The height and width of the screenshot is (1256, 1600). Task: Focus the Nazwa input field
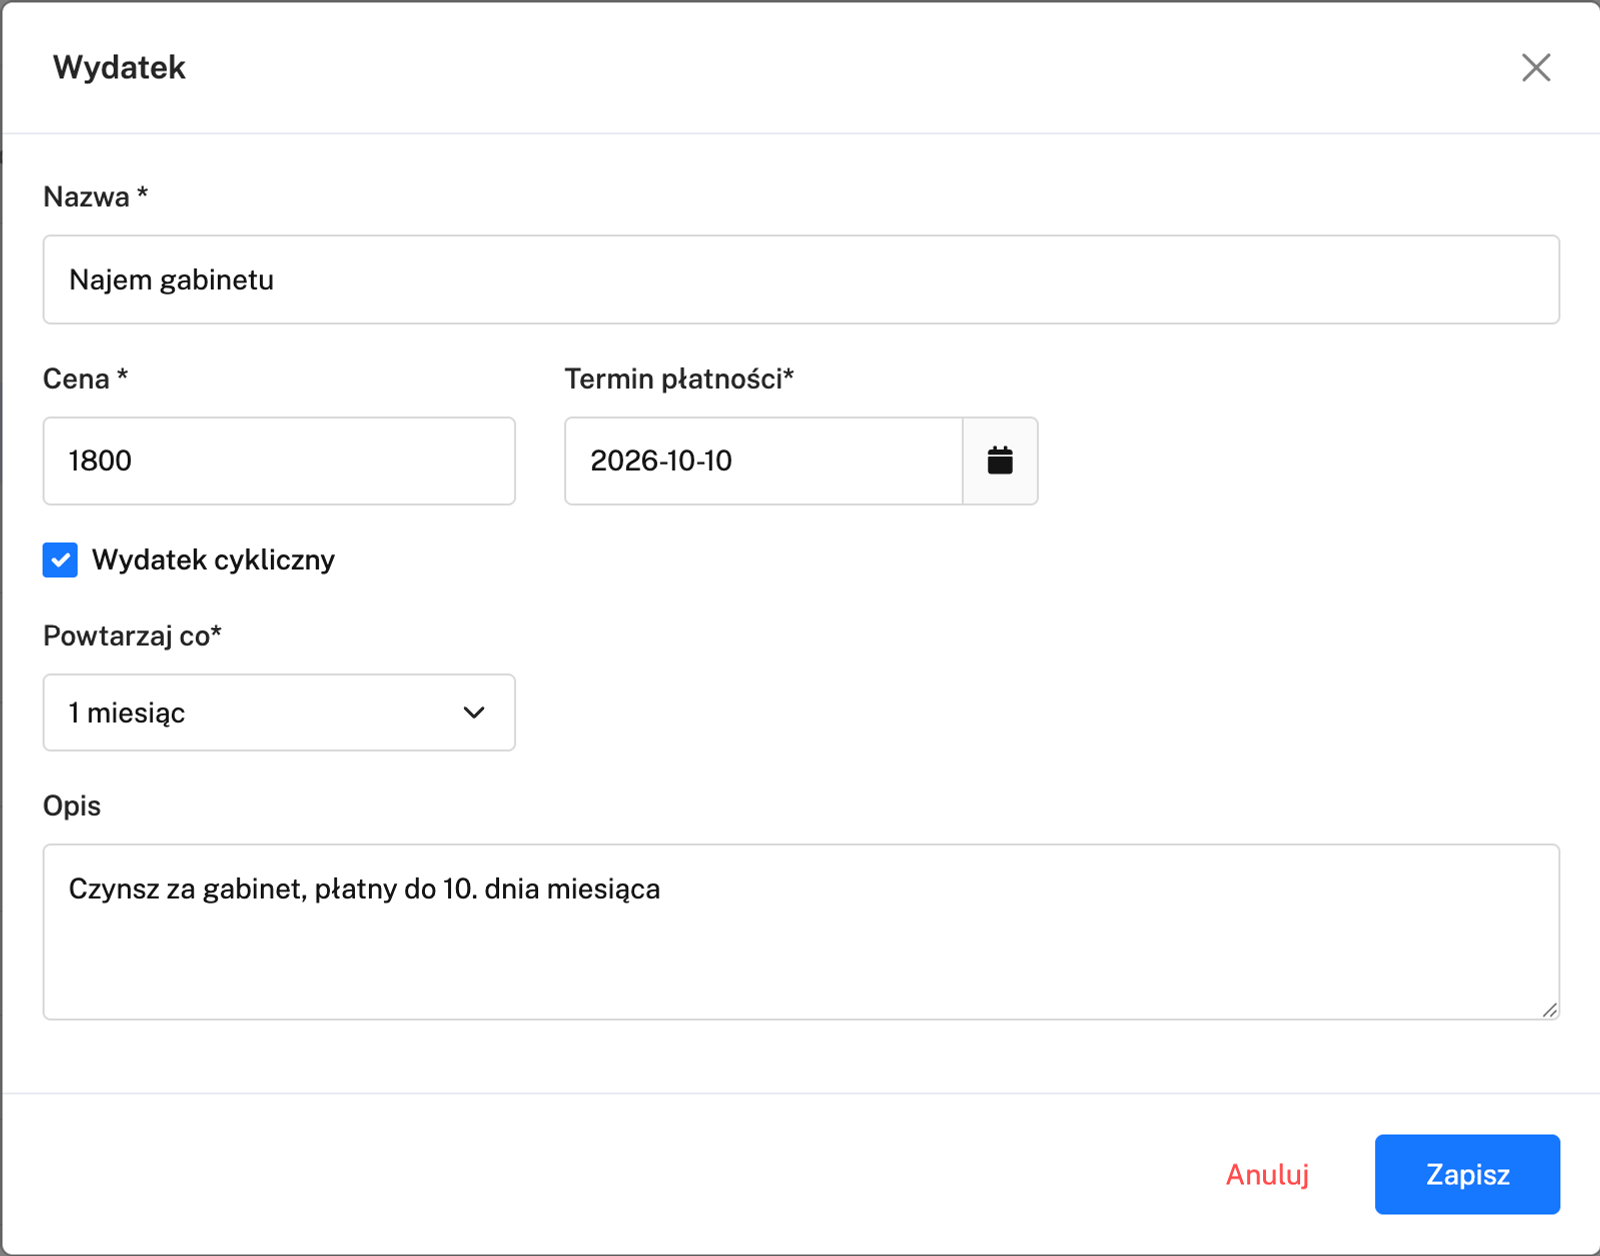pyautogui.click(x=801, y=280)
